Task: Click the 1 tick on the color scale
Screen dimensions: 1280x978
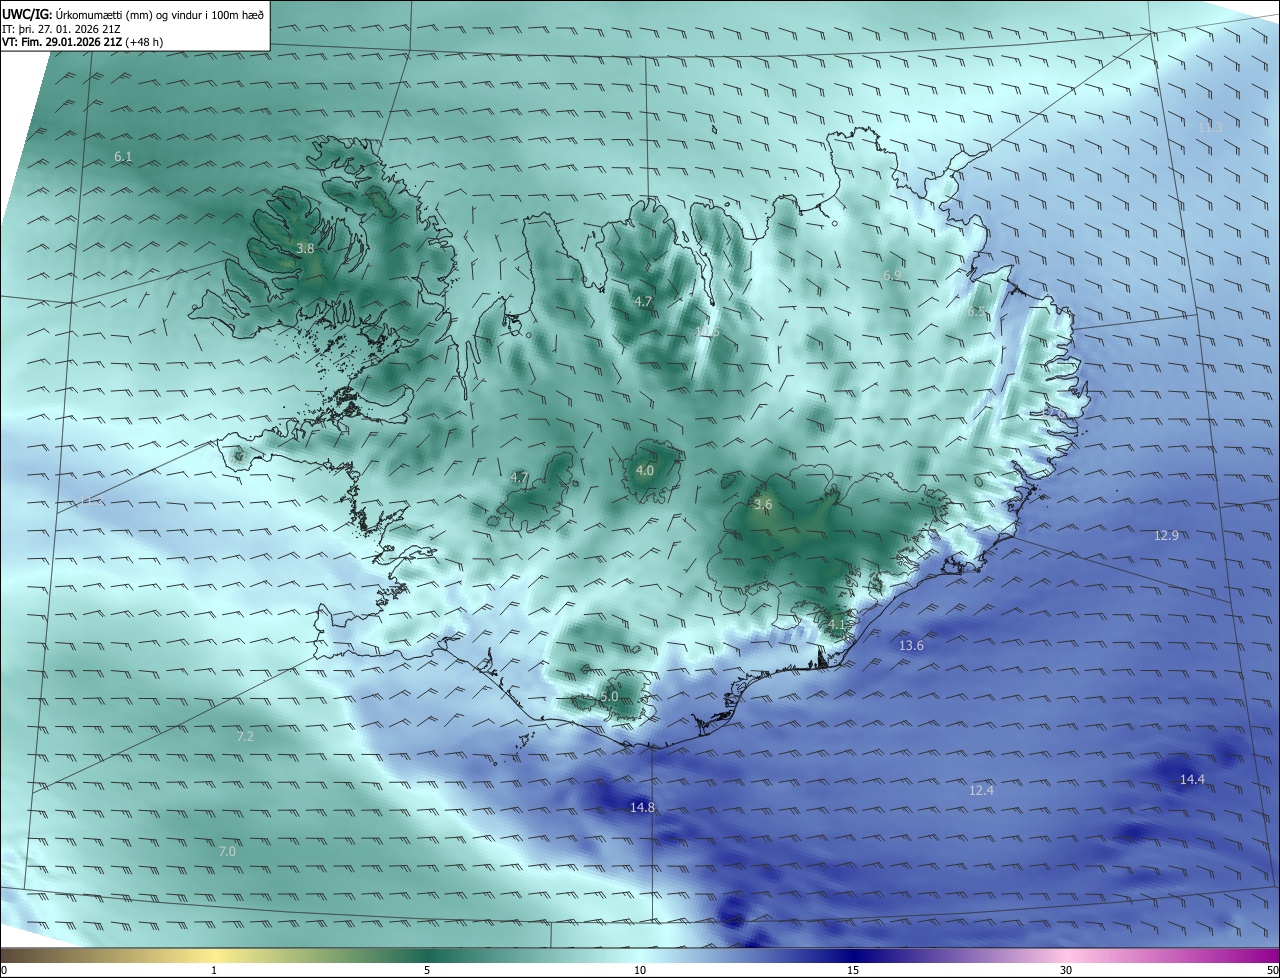Action: pyautogui.click(x=215, y=971)
